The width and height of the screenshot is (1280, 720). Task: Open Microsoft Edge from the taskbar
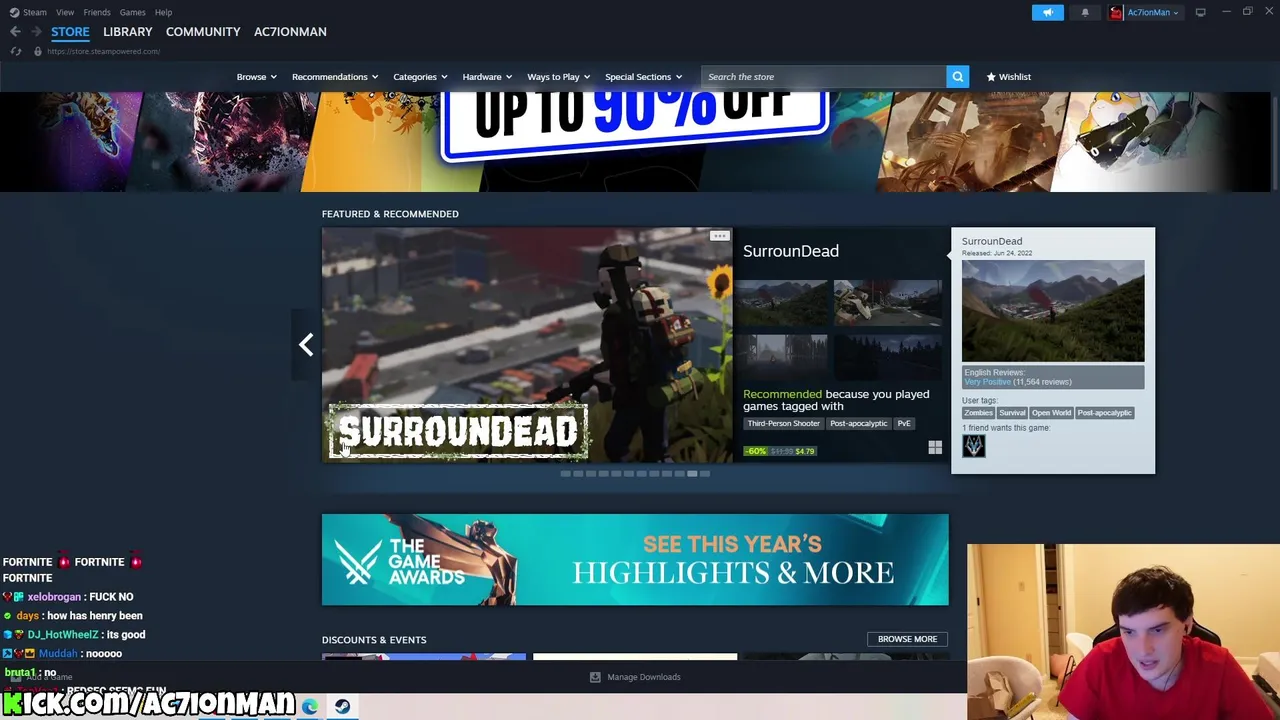tap(310, 706)
